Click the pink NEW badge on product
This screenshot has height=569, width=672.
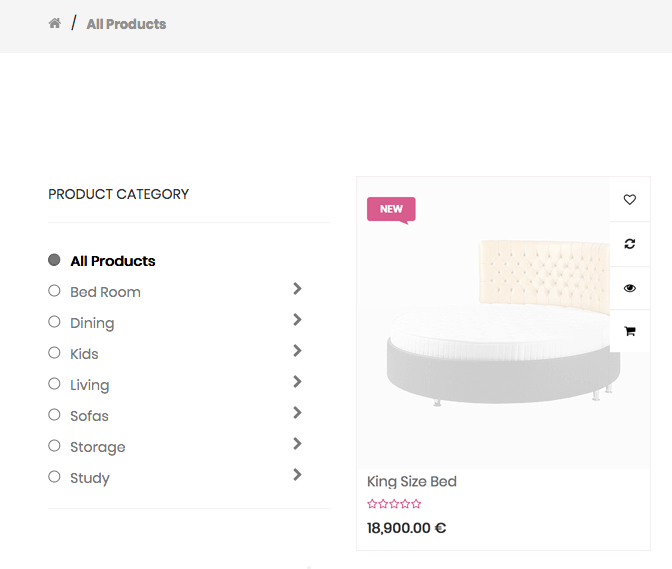(x=391, y=209)
